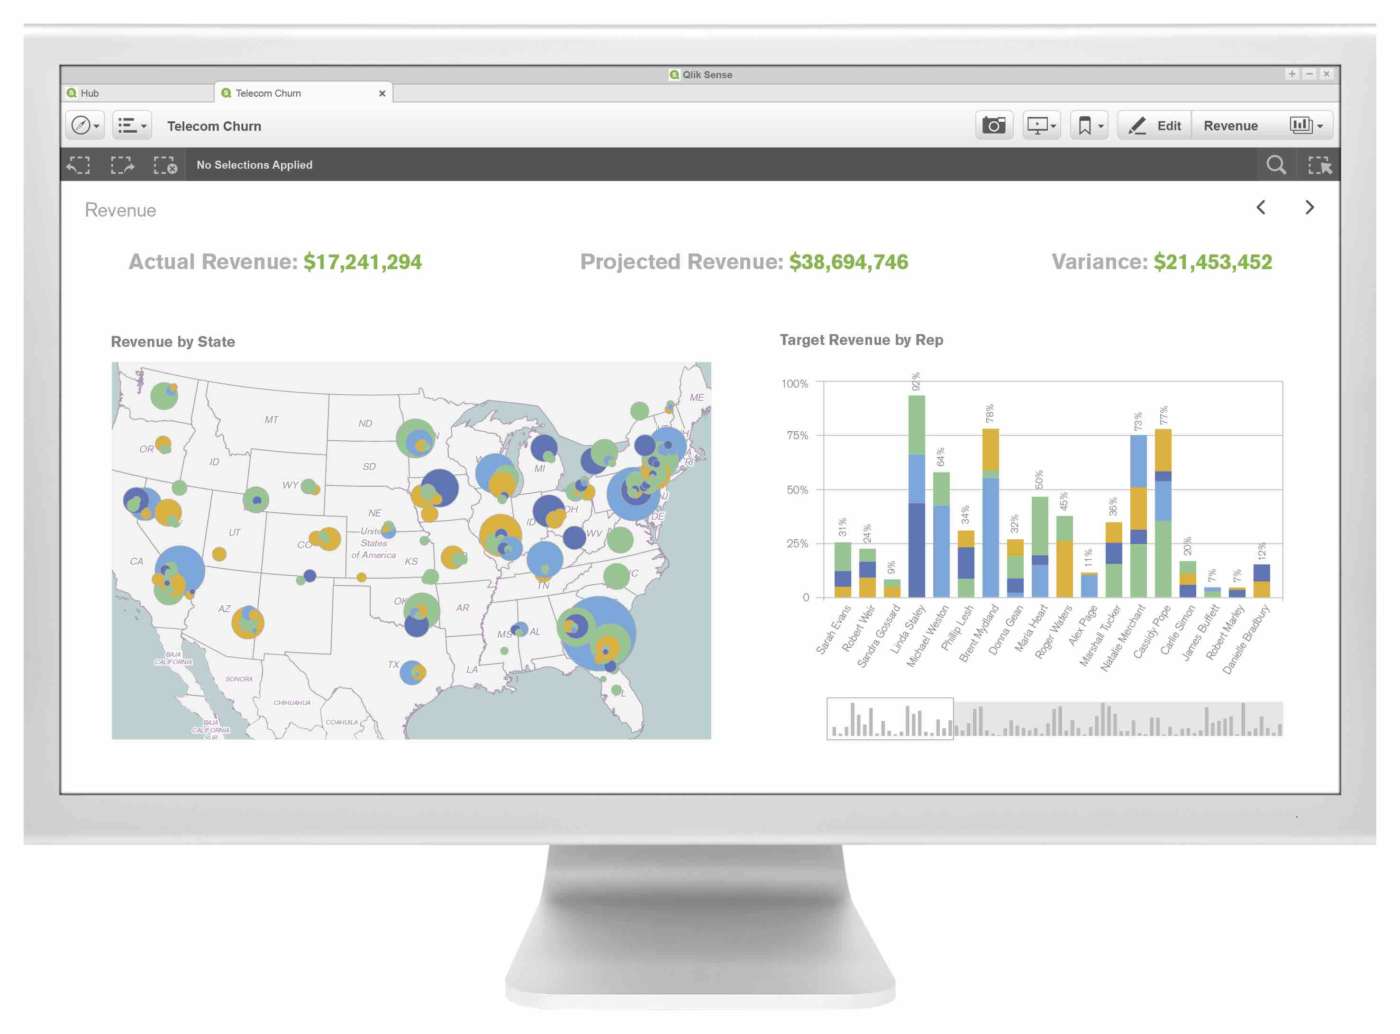Image resolution: width=1400 pixels, height=1034 pixels.
Task: Select Natalie Merchant's 73% bar
Action: coord(1138,516)
